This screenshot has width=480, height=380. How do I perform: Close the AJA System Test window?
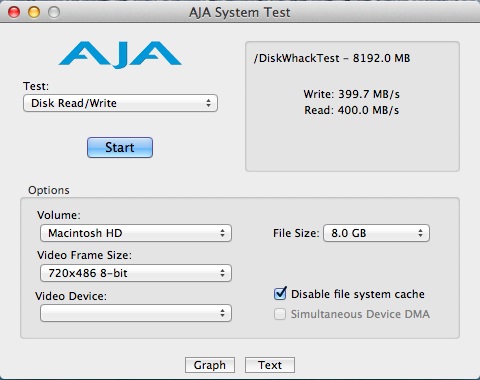pos(14,12)
